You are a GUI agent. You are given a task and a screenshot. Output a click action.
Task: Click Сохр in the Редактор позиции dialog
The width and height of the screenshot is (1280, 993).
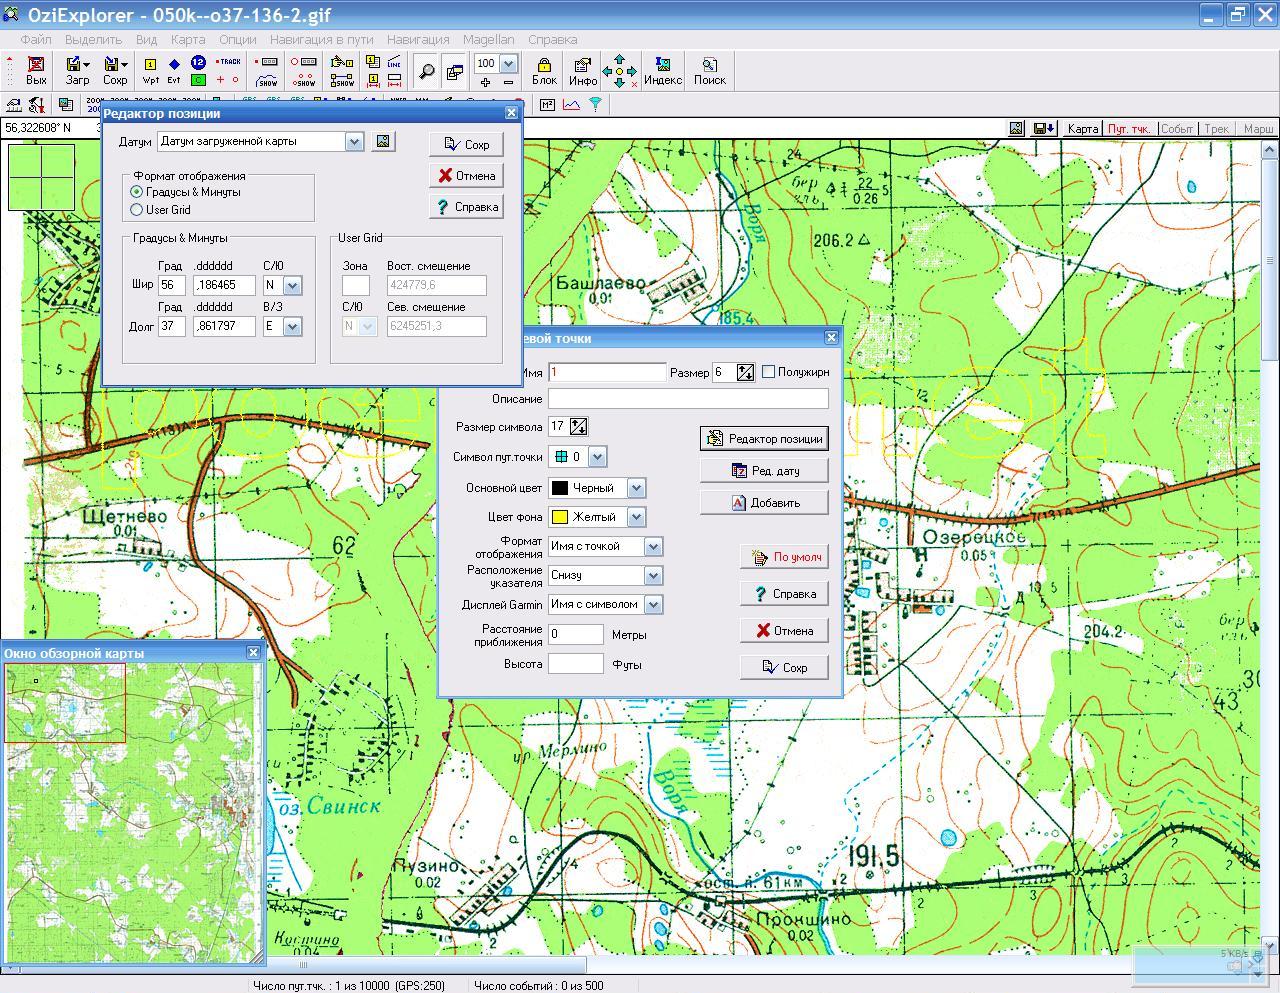(x=466, y=144)
